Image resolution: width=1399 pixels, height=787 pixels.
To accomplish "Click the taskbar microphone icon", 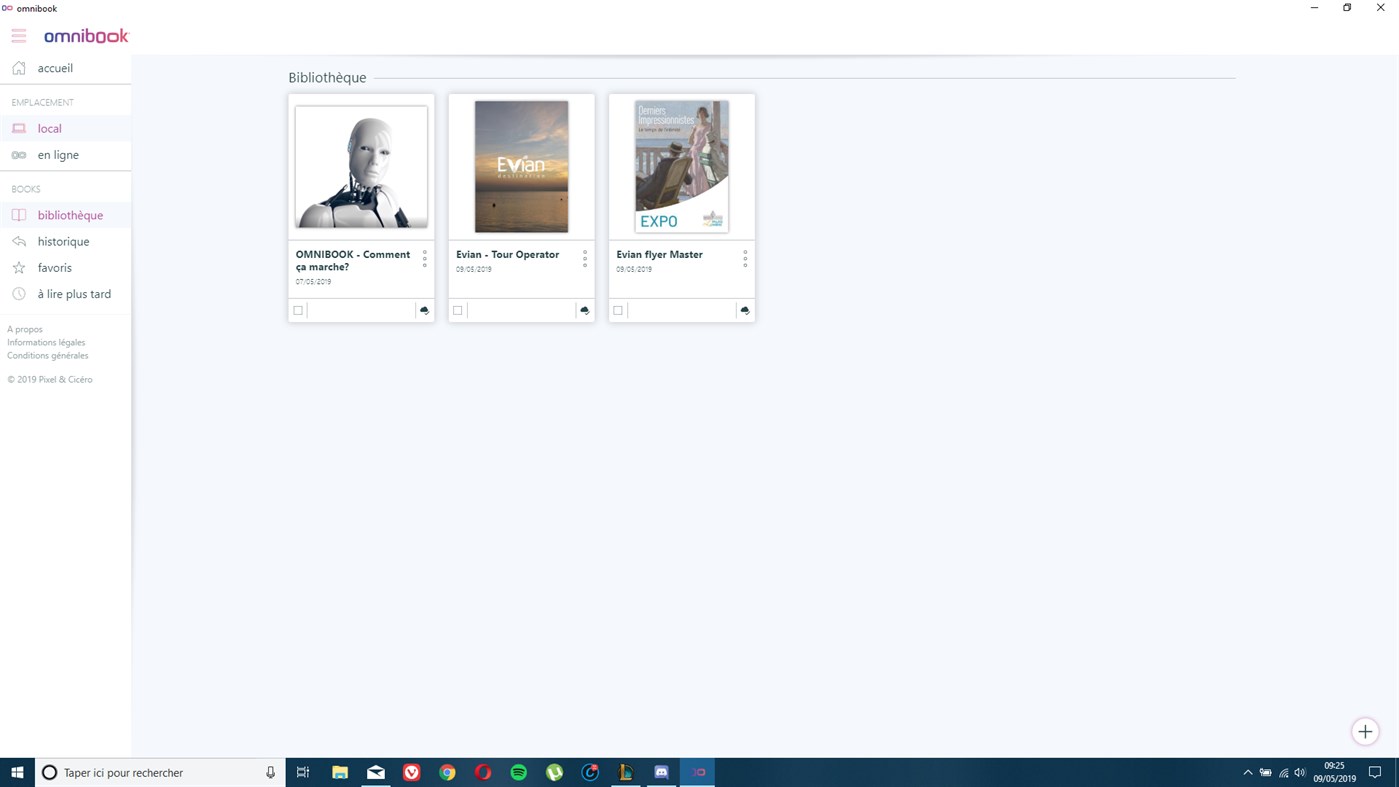I will tap(270, 772).
